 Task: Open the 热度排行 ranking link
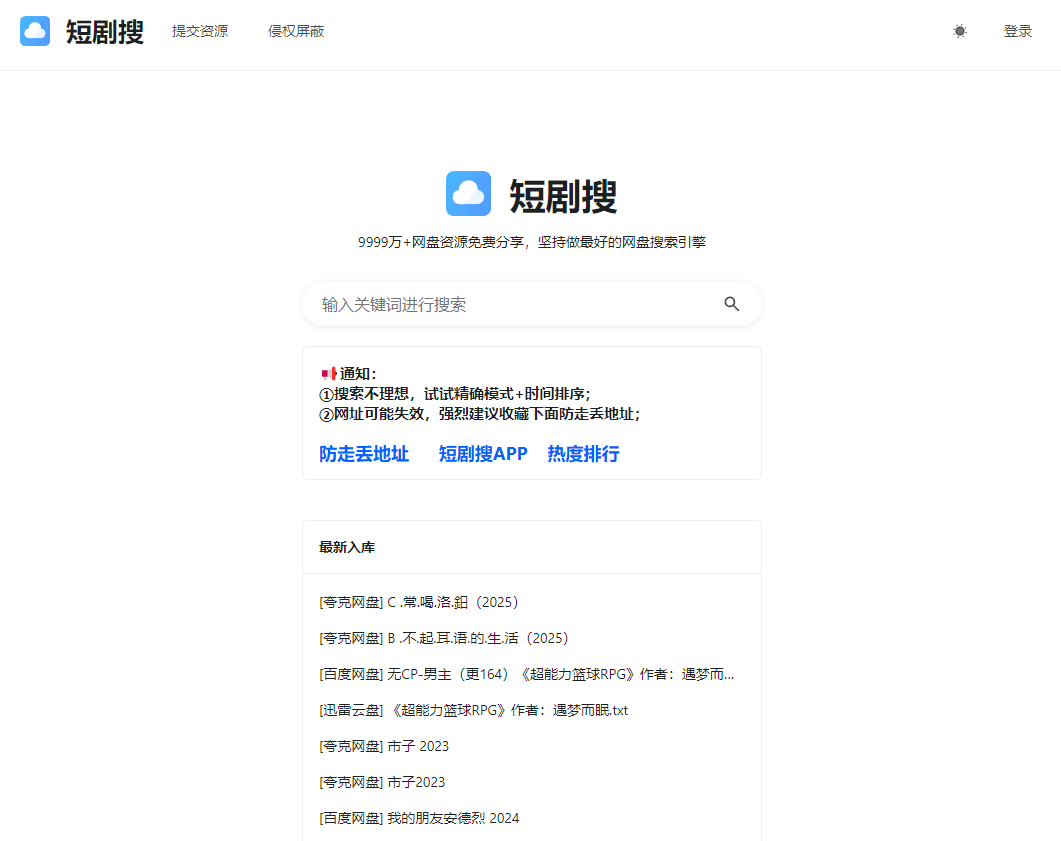pyautogui.click(x=583, y=454)
